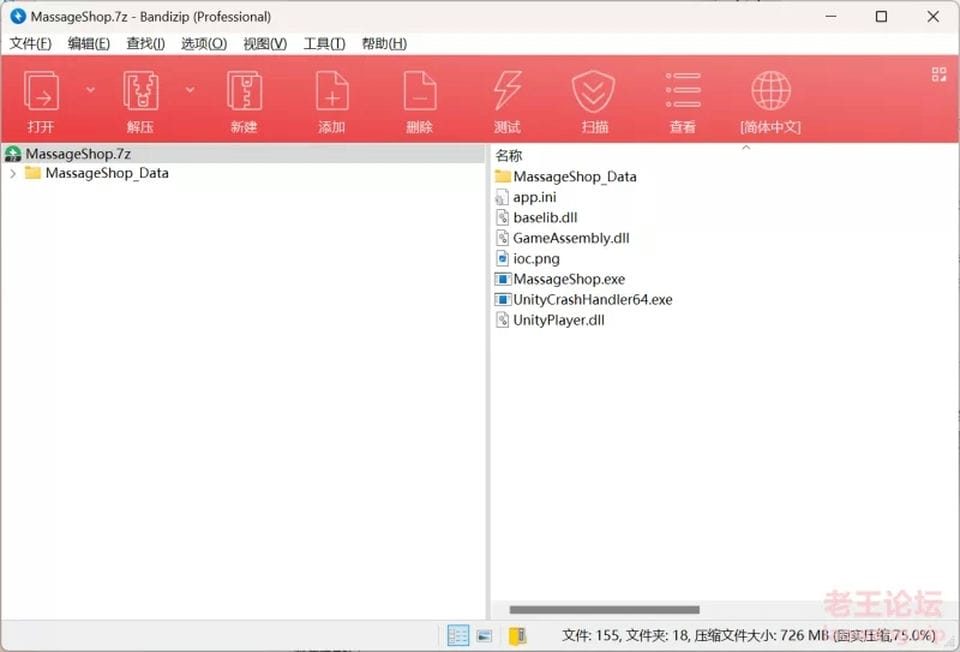Create a new archive with 新建
Screen dimensions: 960x652
(x=244, y=91)
